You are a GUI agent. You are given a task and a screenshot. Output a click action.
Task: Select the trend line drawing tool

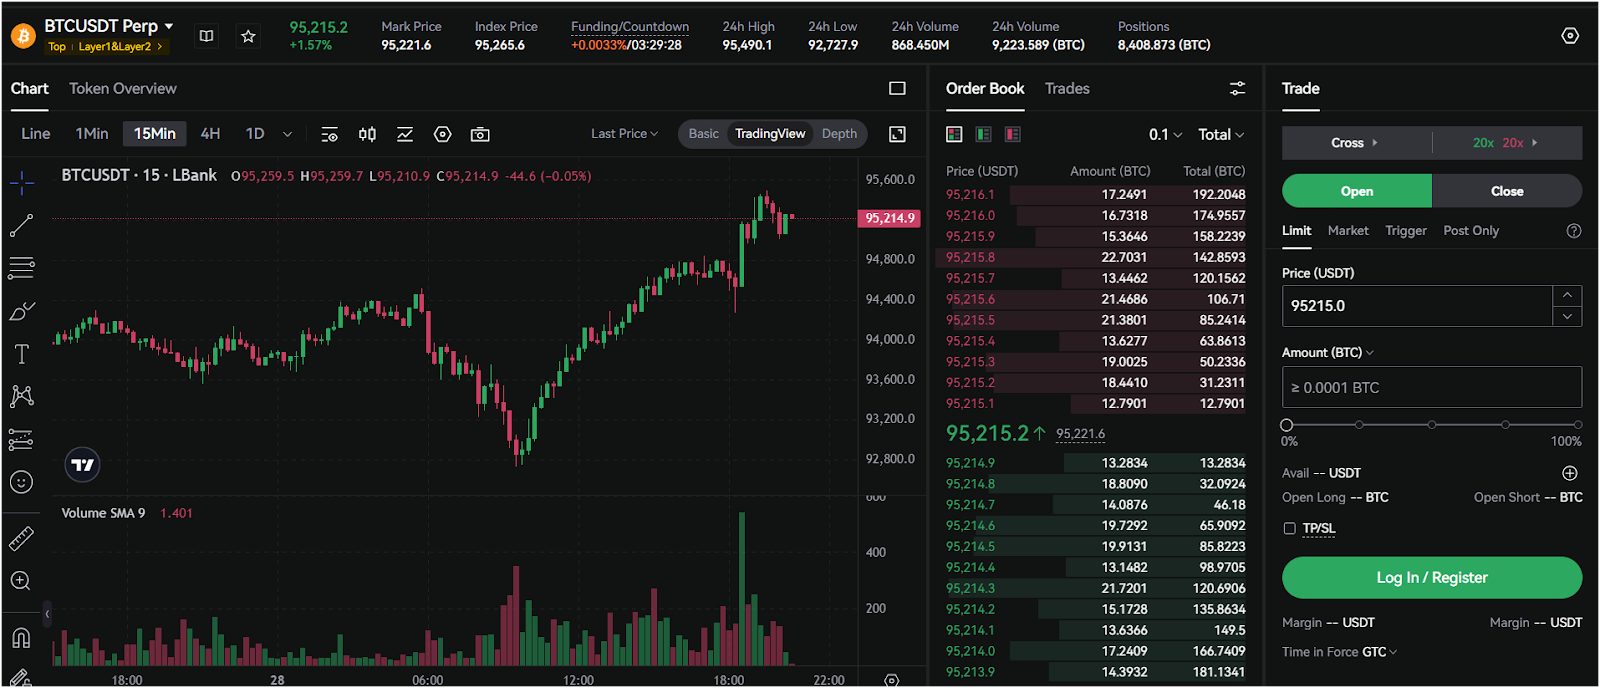[x=22, y=225]
